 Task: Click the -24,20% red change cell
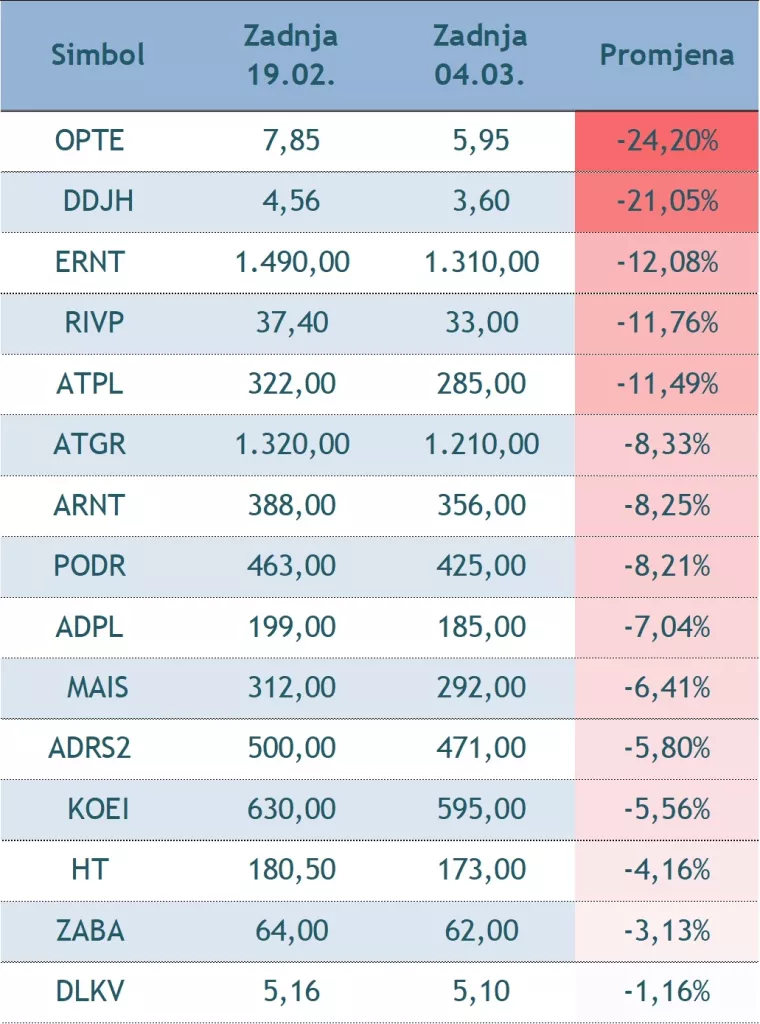(666, 140)
